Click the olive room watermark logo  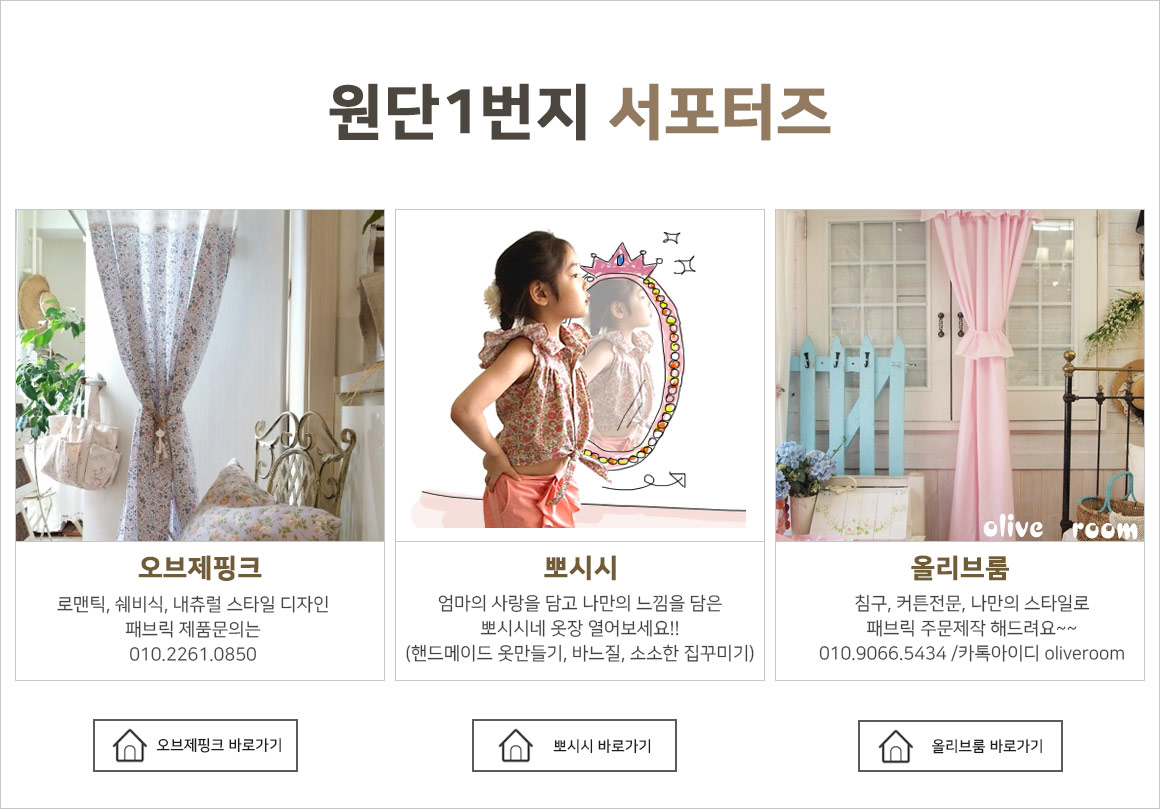[1060, 528]
